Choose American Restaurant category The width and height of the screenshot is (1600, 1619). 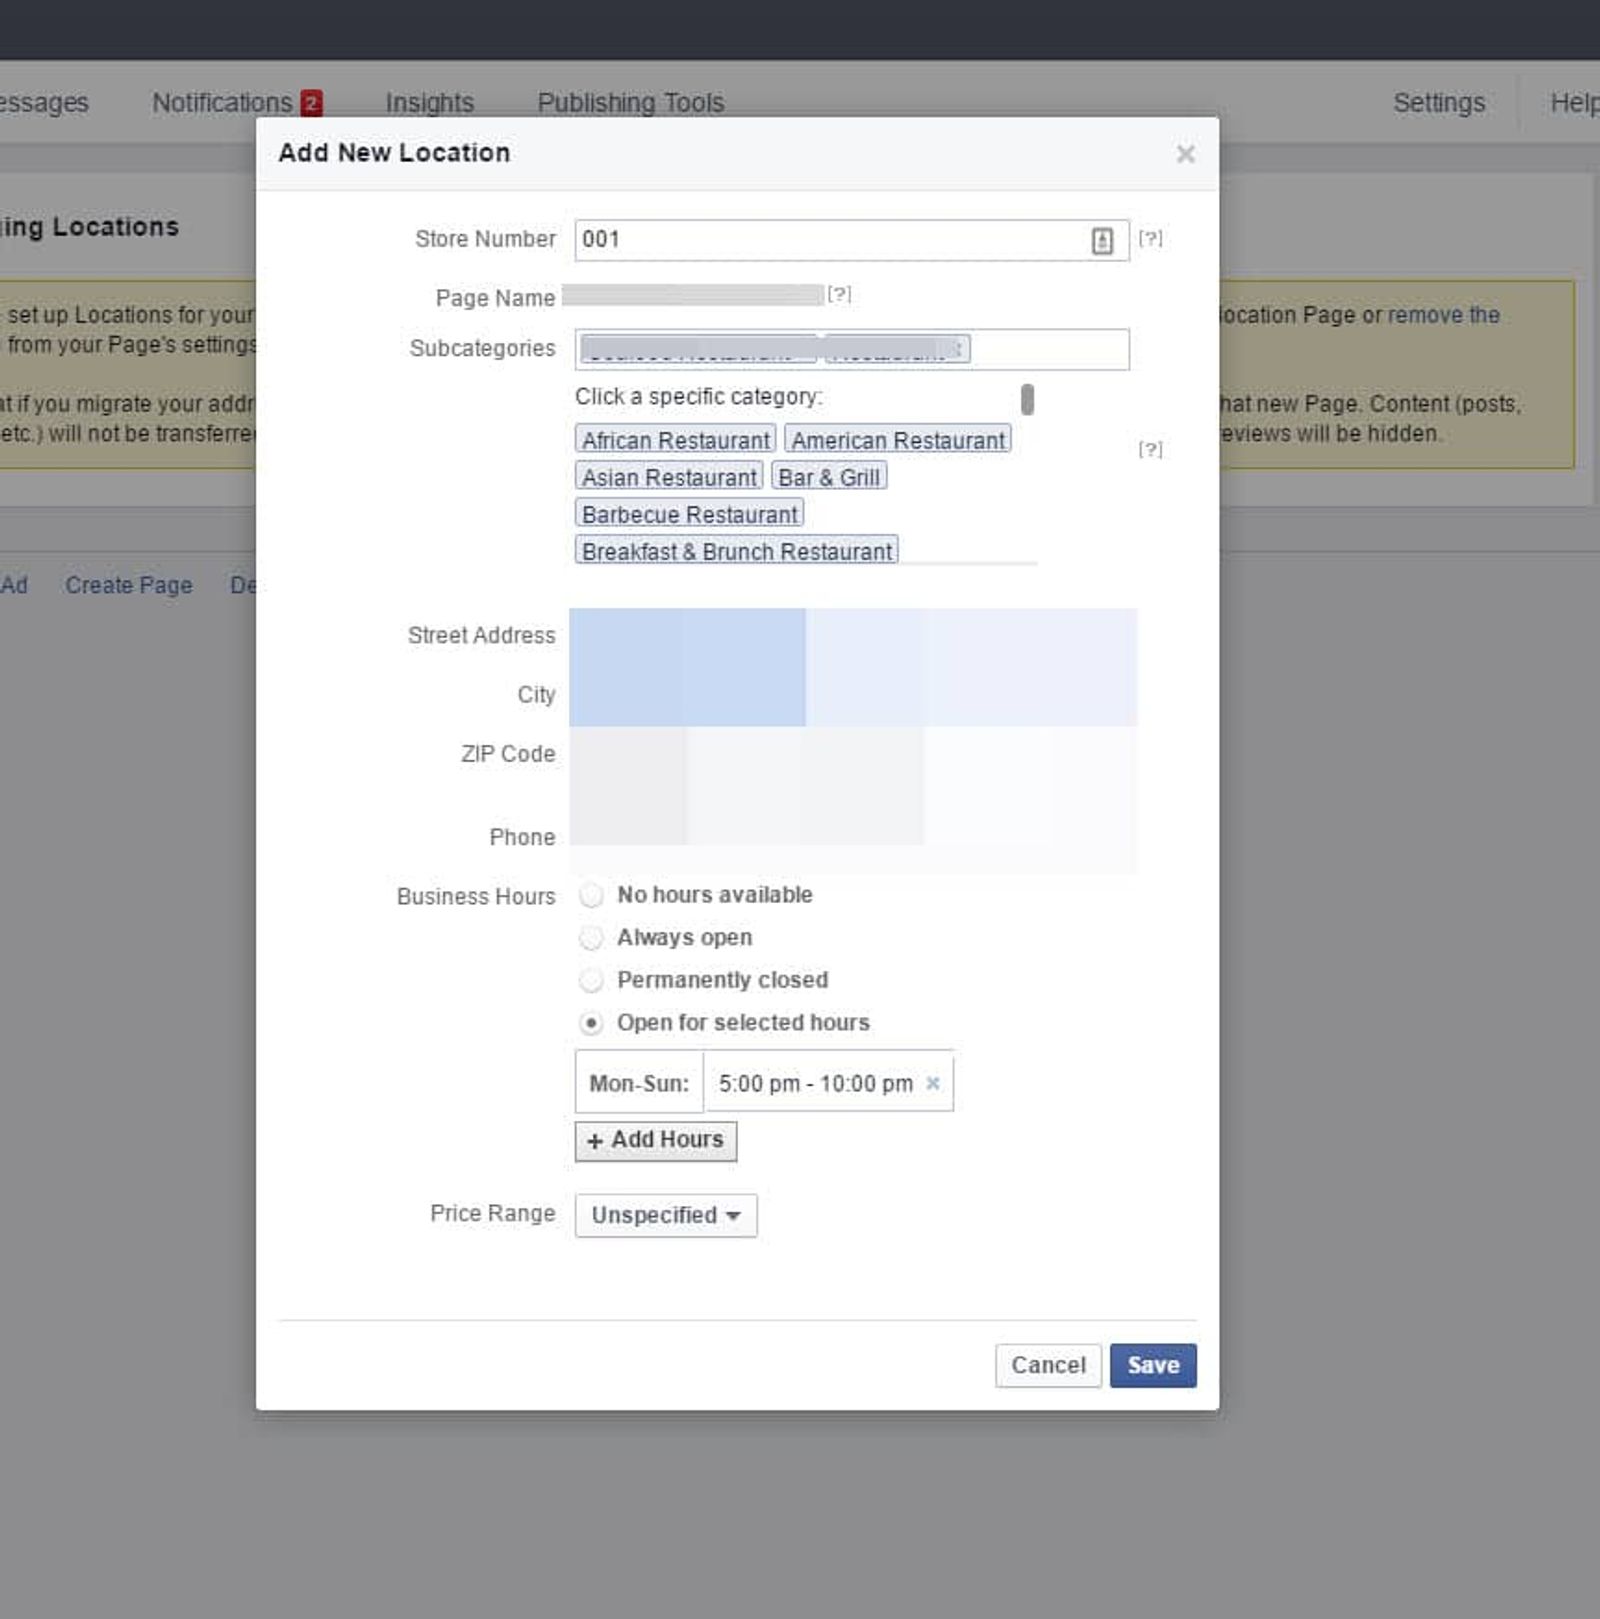click(898, 440)
